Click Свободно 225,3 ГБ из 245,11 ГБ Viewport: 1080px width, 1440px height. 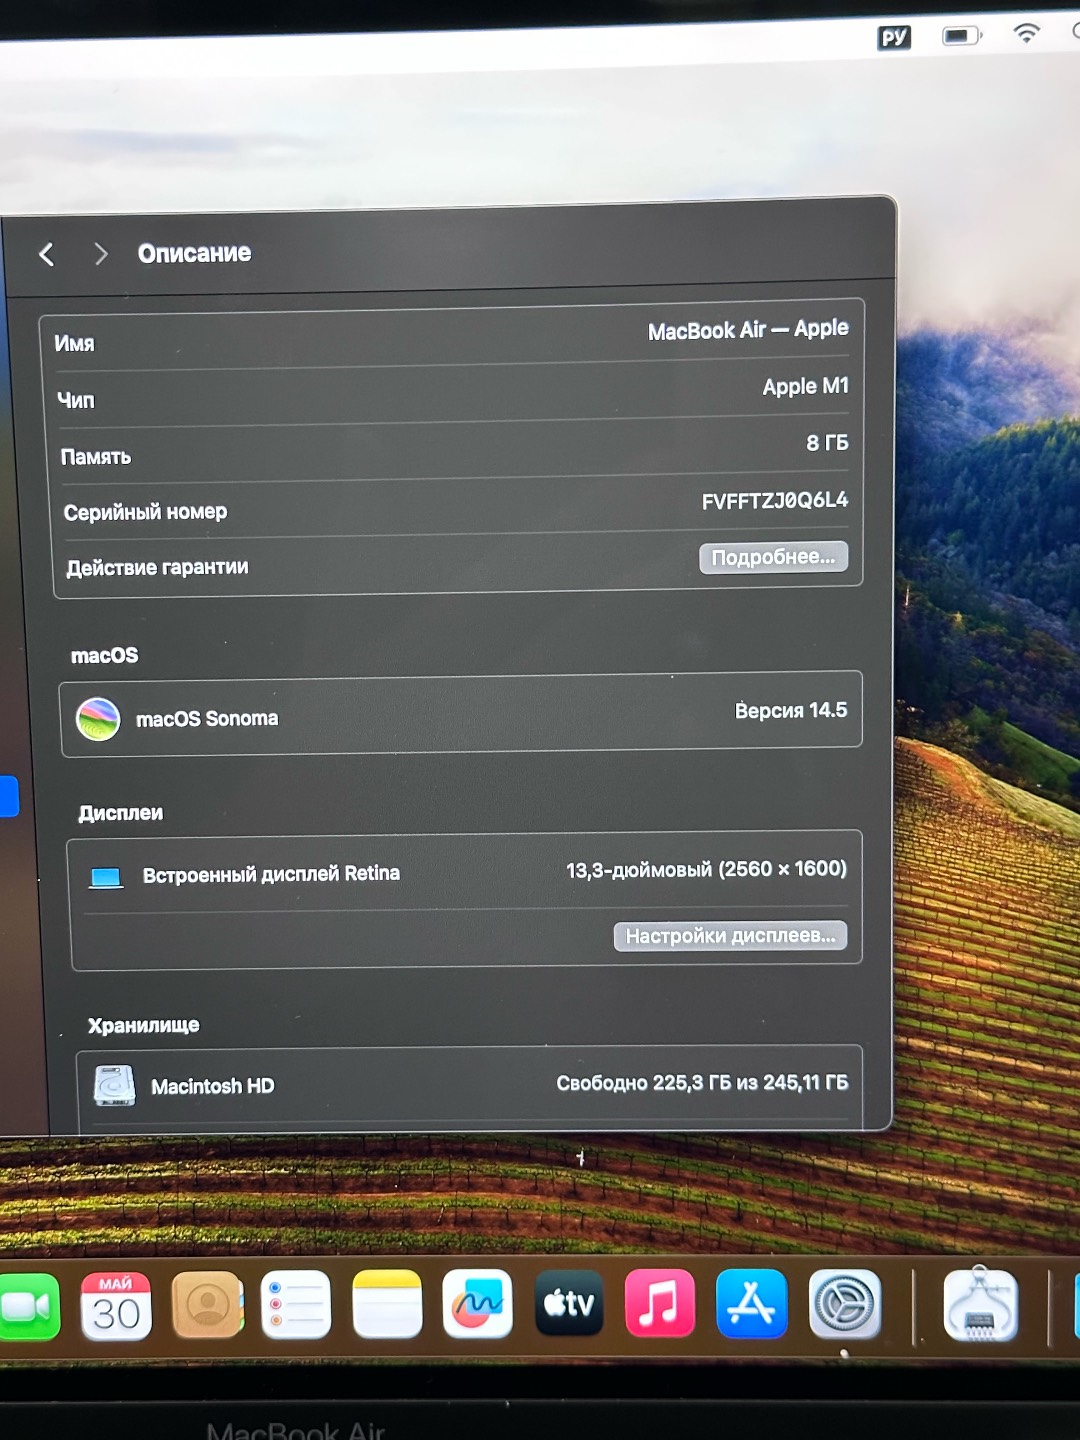pyautogui.click(x=702, y=1083)
